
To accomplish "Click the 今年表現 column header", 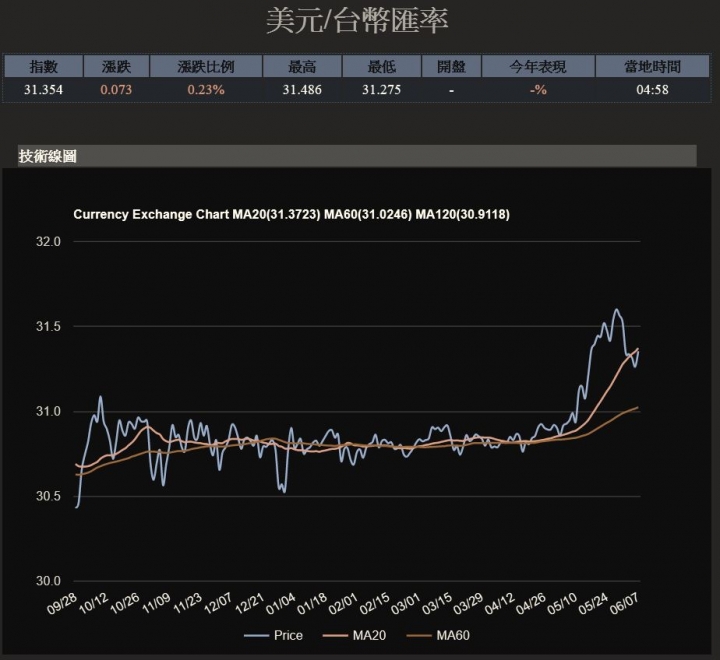I will pos(538,67).
